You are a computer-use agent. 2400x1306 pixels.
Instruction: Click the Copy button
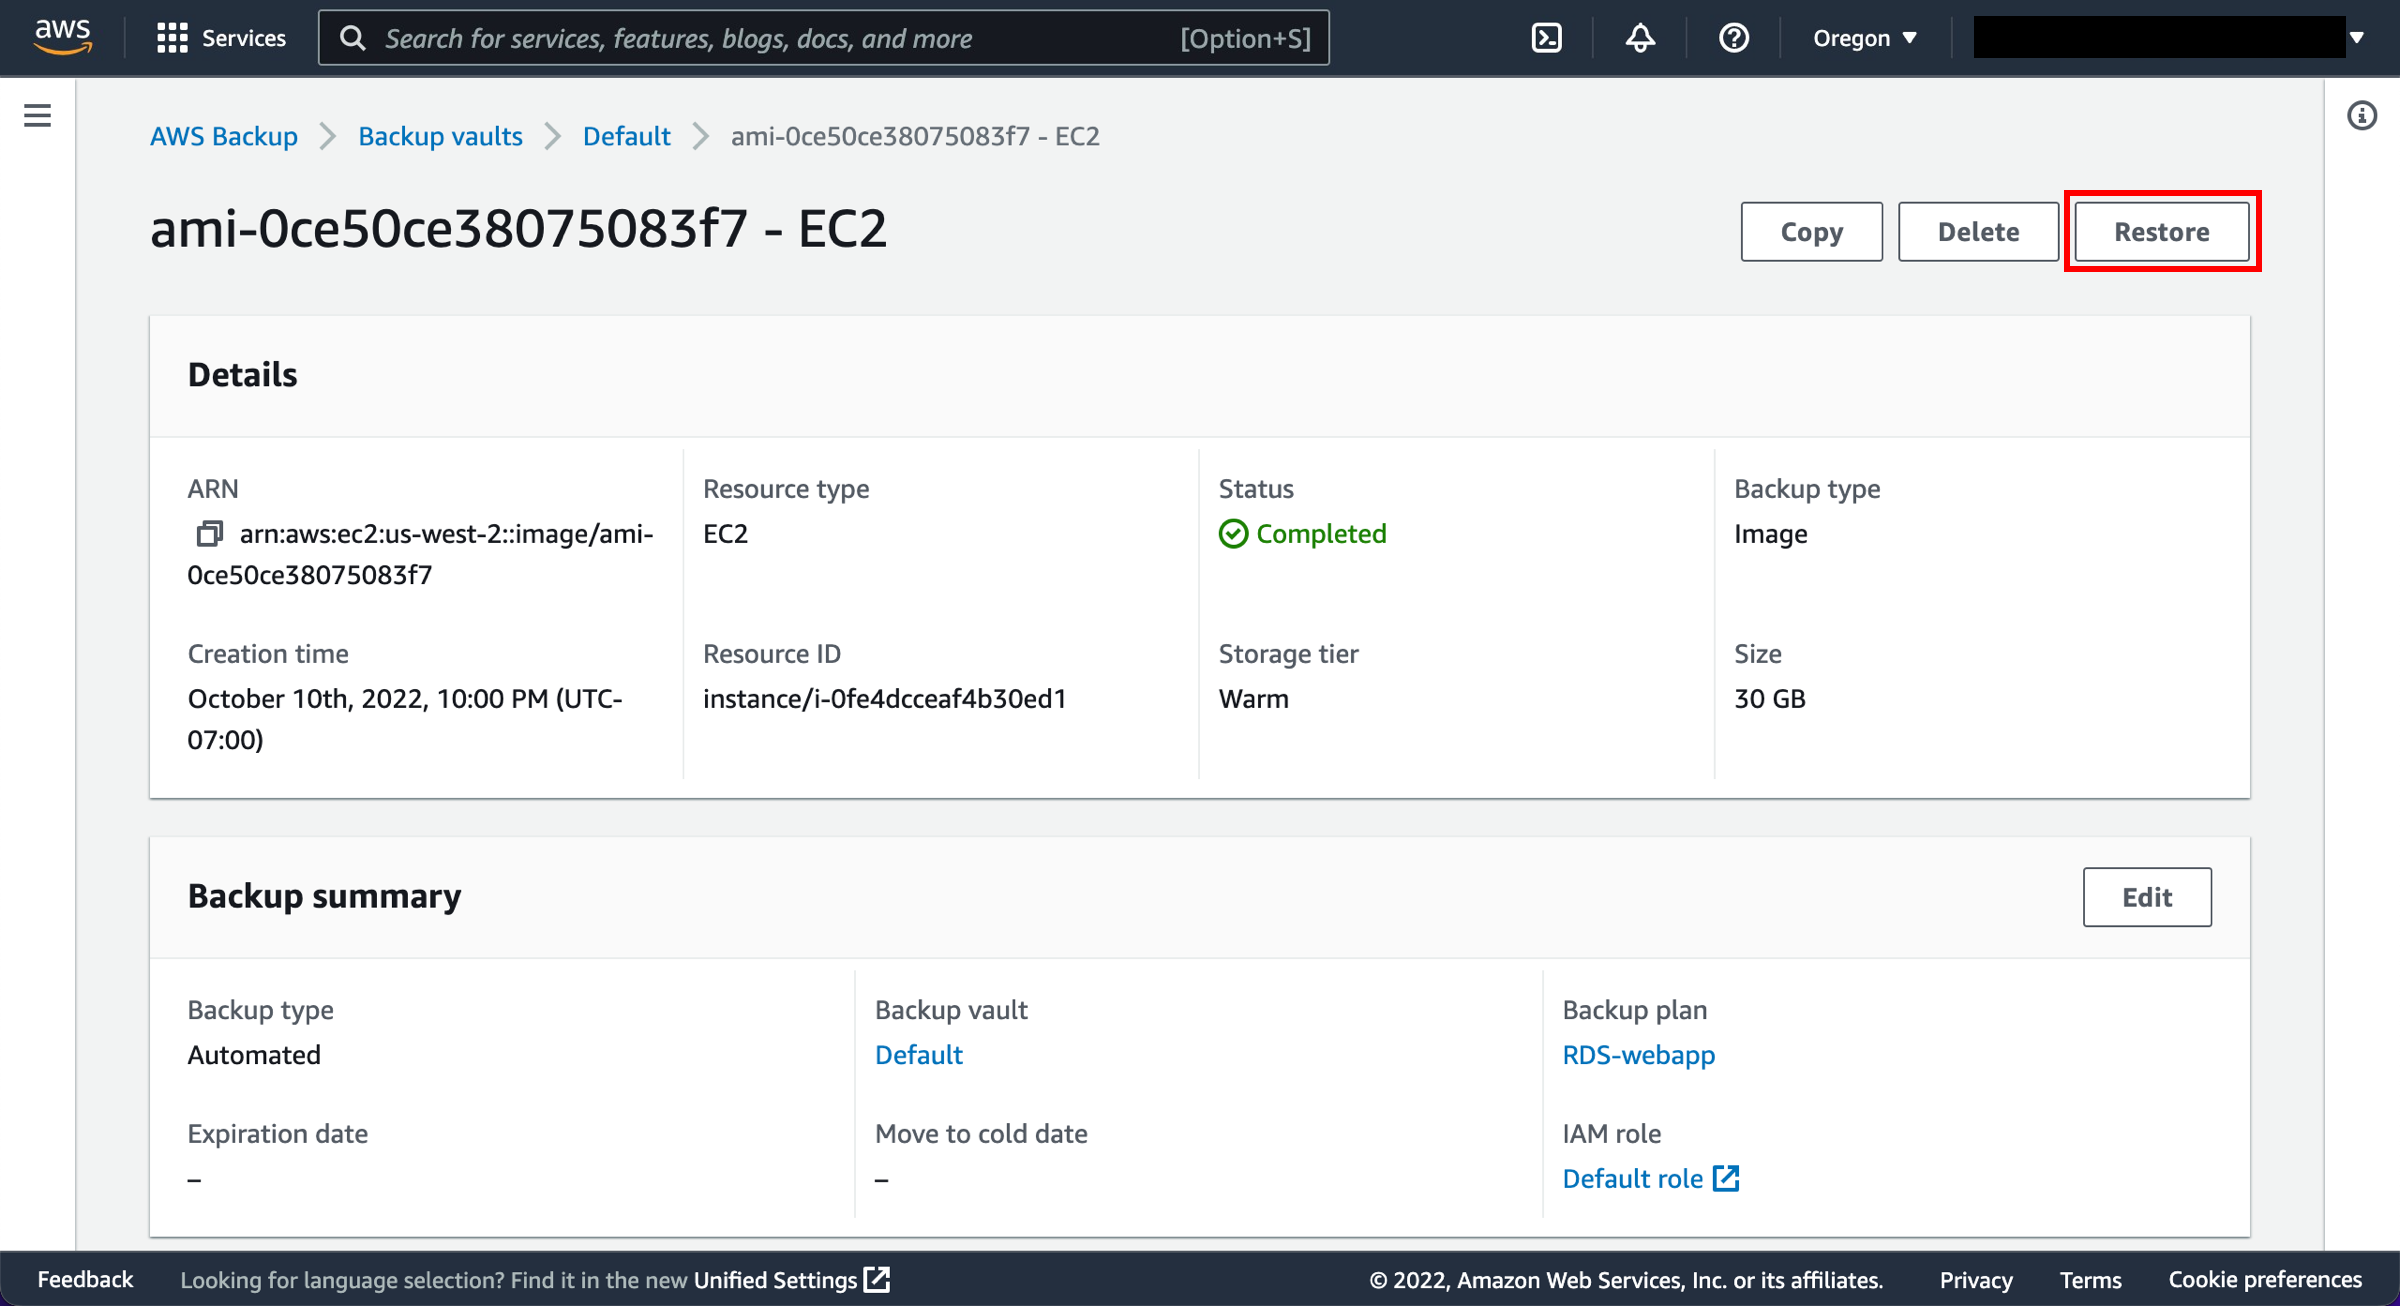coord(1811,232)
